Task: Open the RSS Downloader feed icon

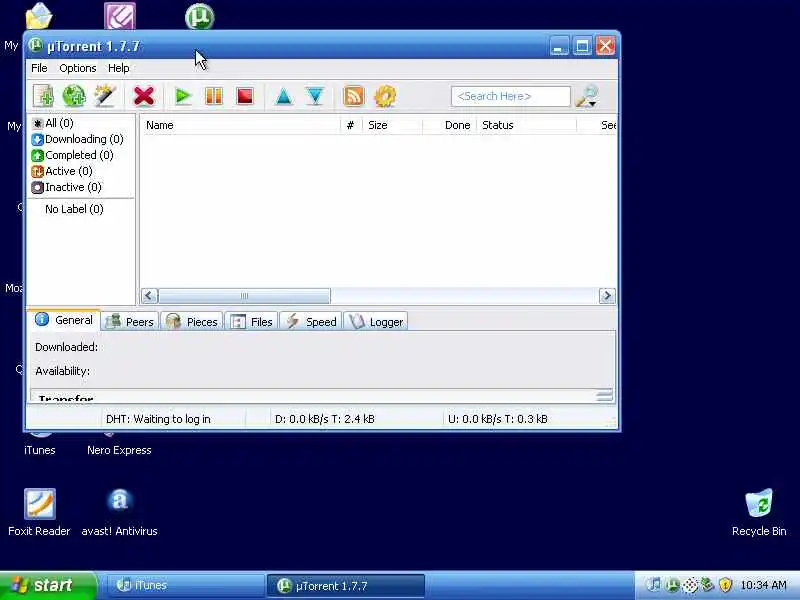Action: tap(354, 96)
